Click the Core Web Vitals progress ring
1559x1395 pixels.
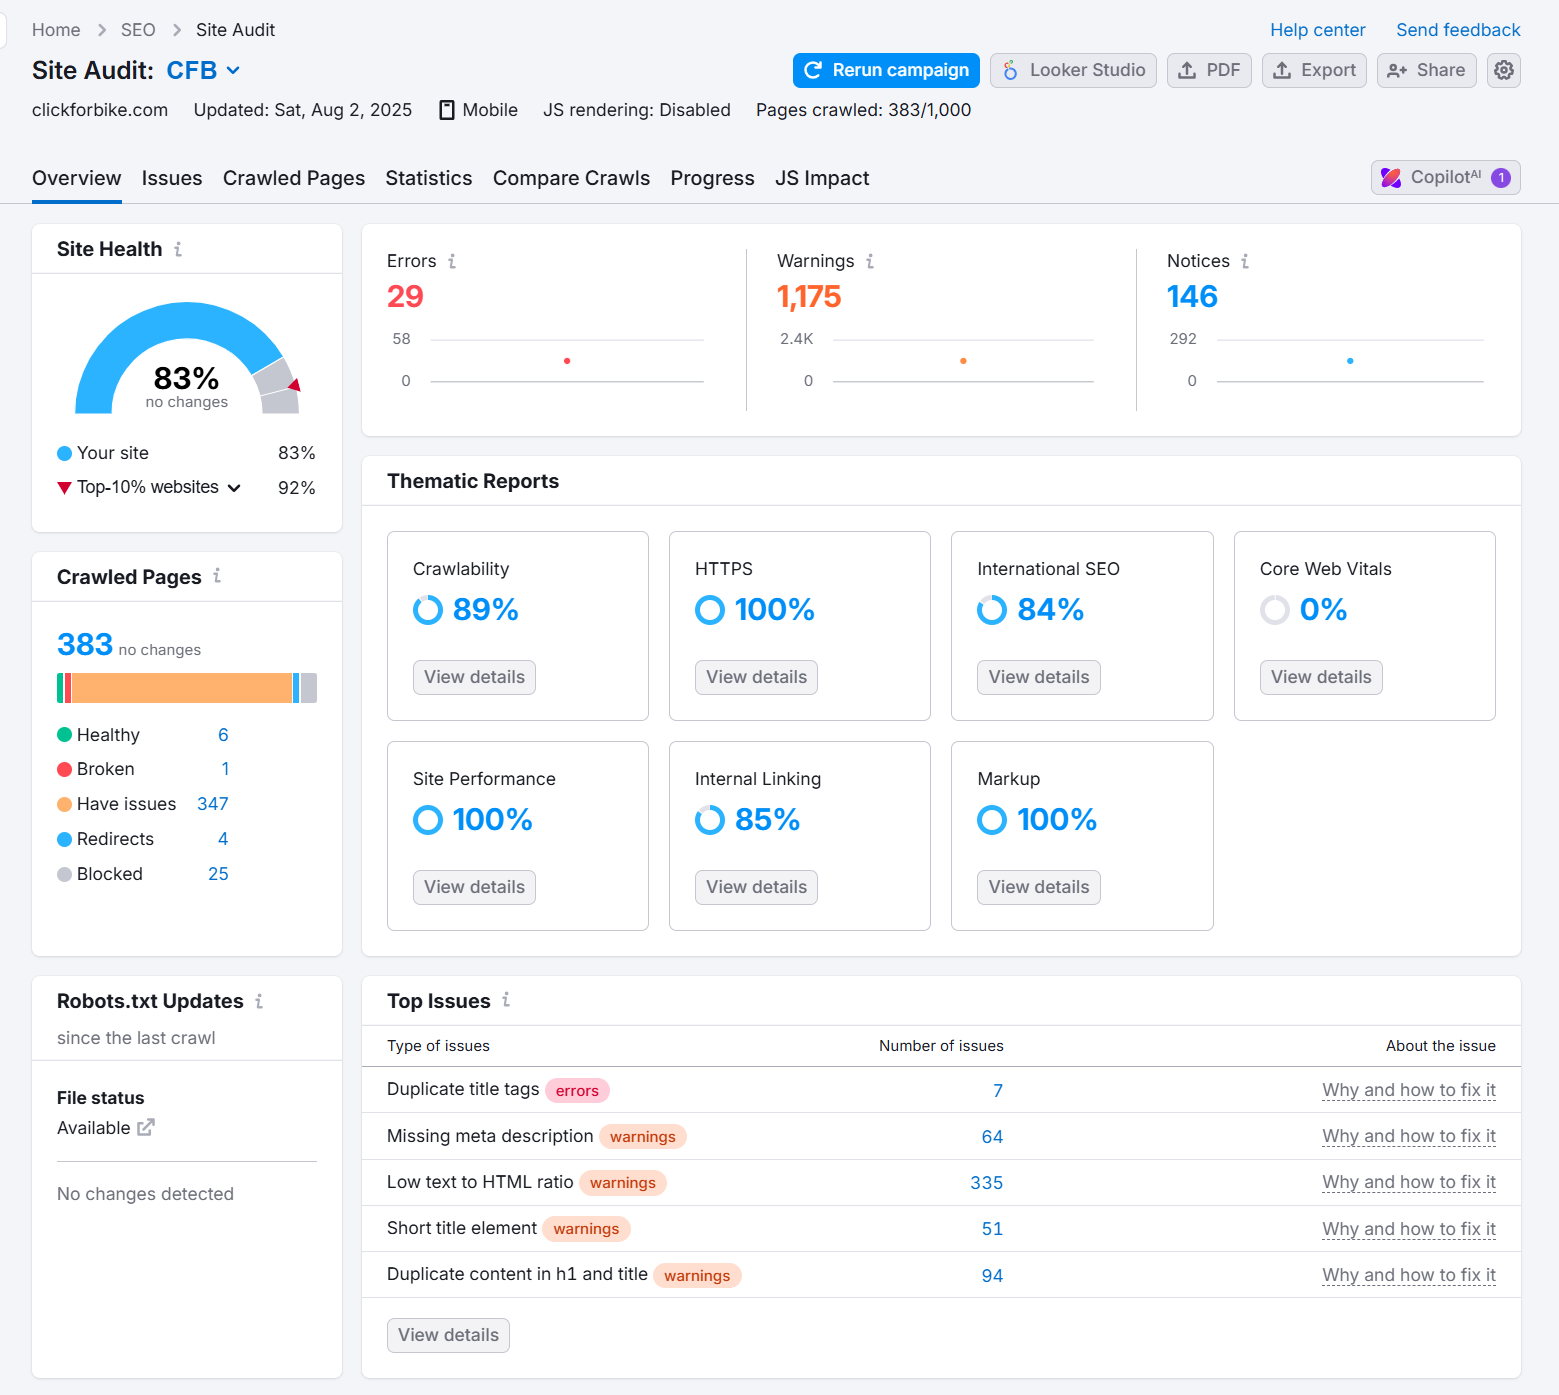point(1275,610)
